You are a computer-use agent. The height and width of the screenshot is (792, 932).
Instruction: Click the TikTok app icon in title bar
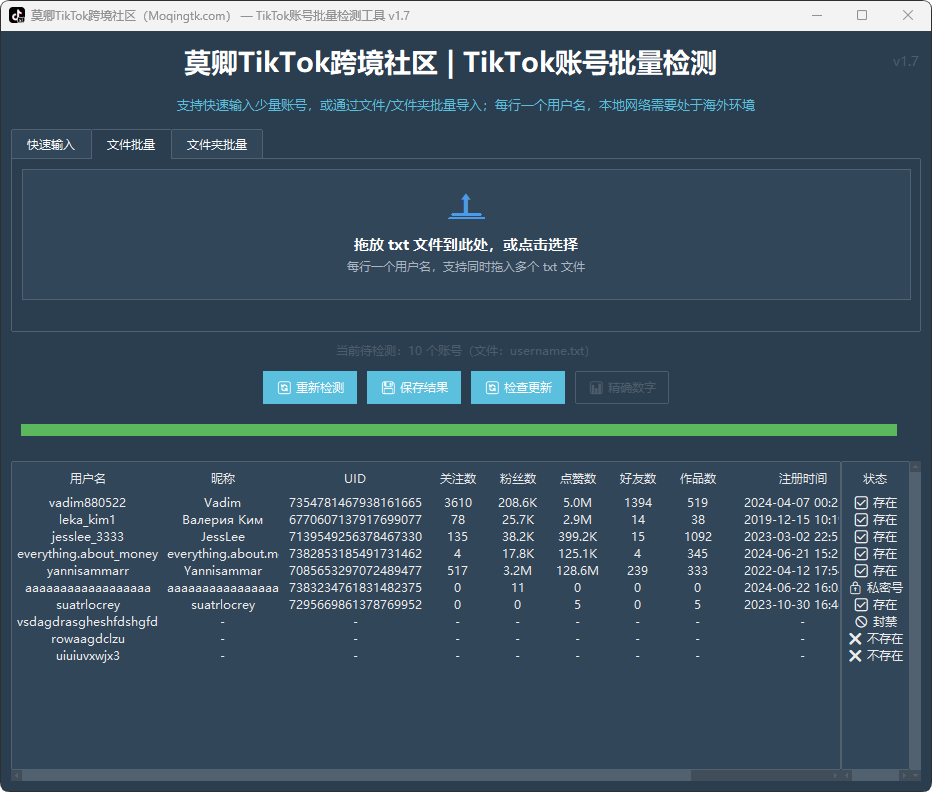[17, 15]
